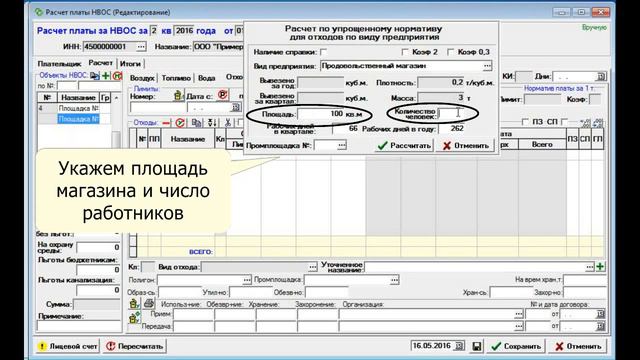Open Вид предприятия selection with ellipsis button
The height and width of the screenshot is (360, 640).
487,66
